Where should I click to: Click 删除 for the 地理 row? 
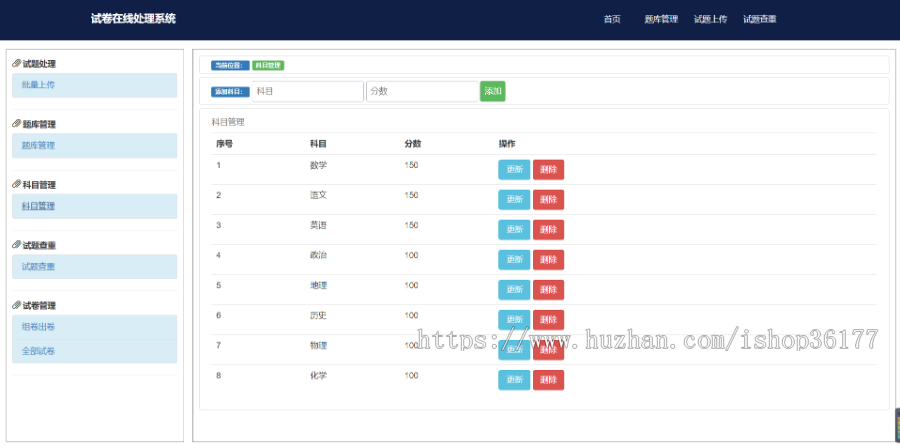549,290
